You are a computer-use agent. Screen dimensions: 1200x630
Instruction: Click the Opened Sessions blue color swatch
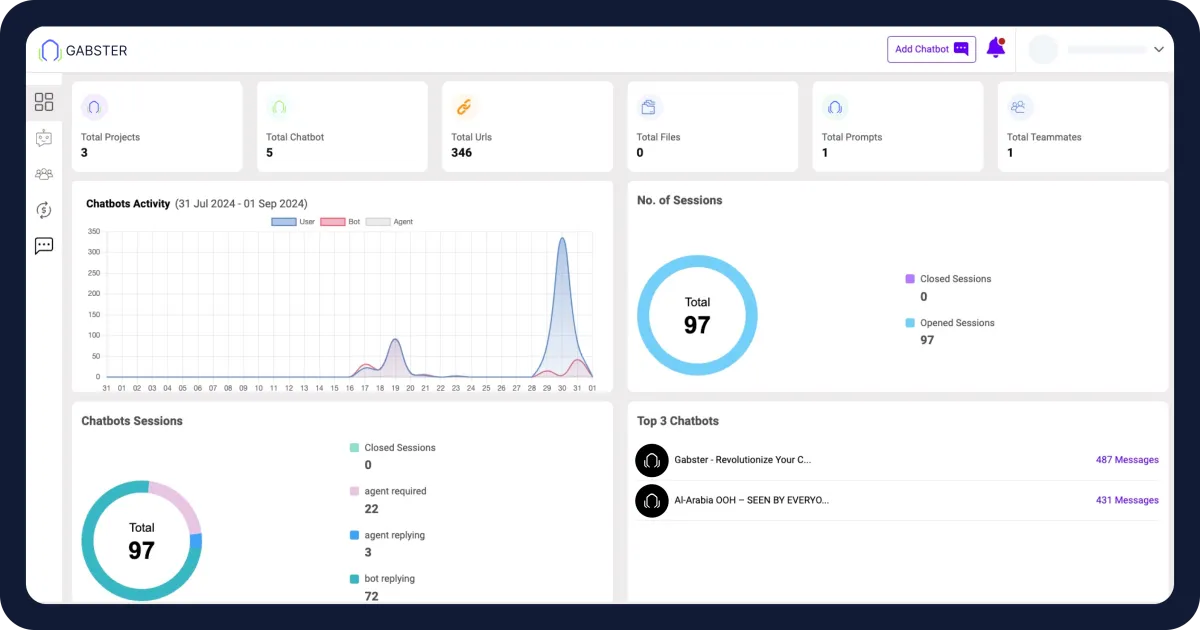point(910,323)
